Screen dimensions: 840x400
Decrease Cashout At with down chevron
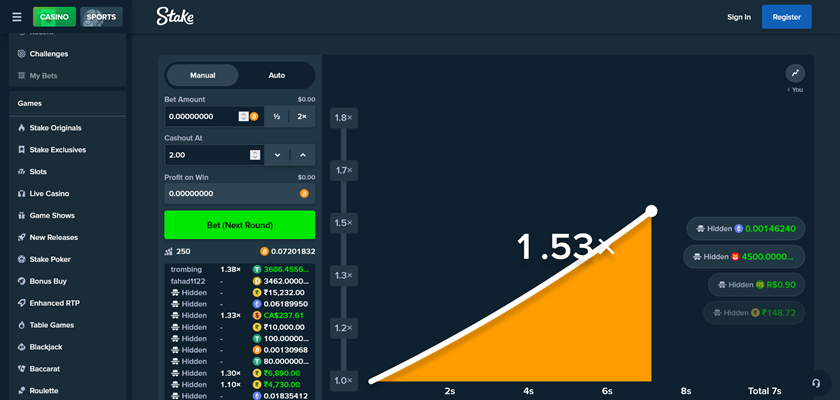[x=277, y=155]
